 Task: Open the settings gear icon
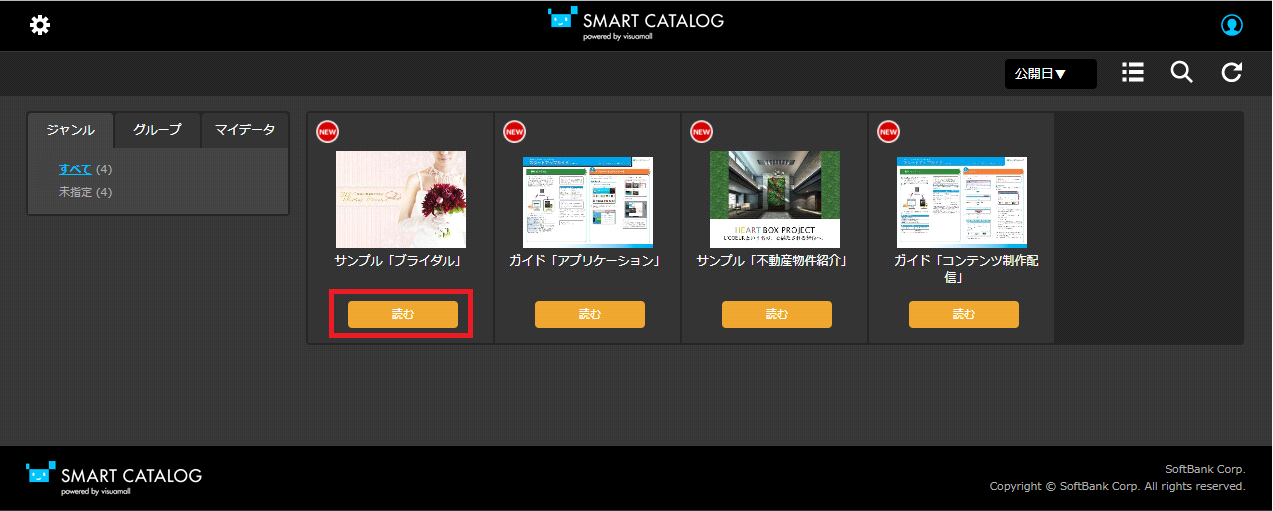coord(40,25)
